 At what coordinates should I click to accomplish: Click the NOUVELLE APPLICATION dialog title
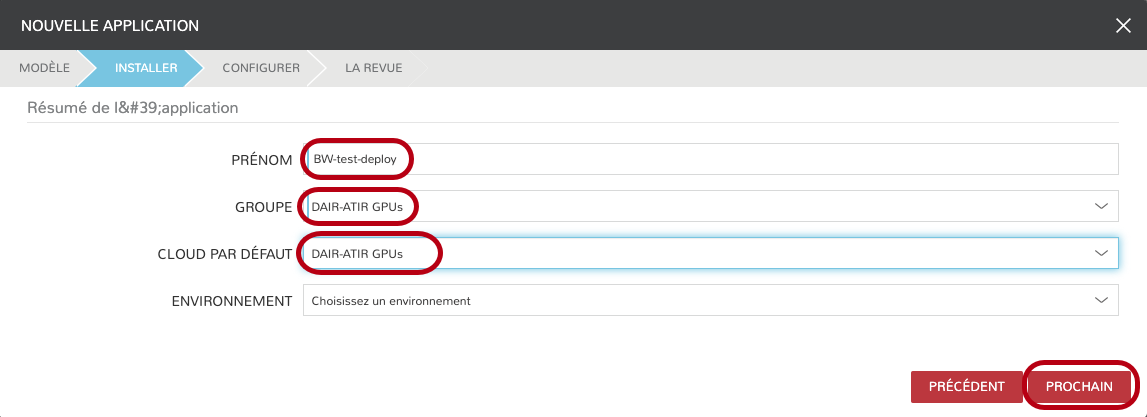110,25
